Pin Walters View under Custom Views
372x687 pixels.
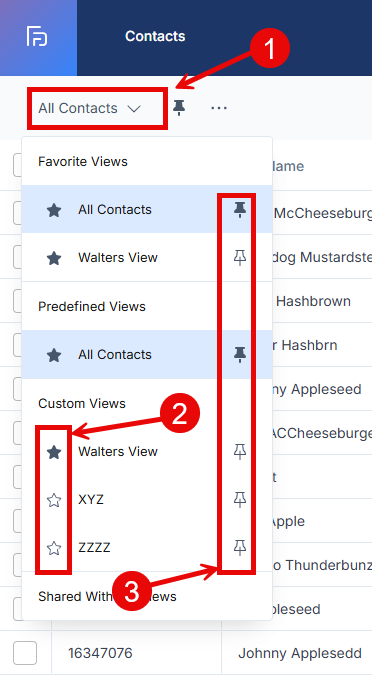(x=239, y=451)
